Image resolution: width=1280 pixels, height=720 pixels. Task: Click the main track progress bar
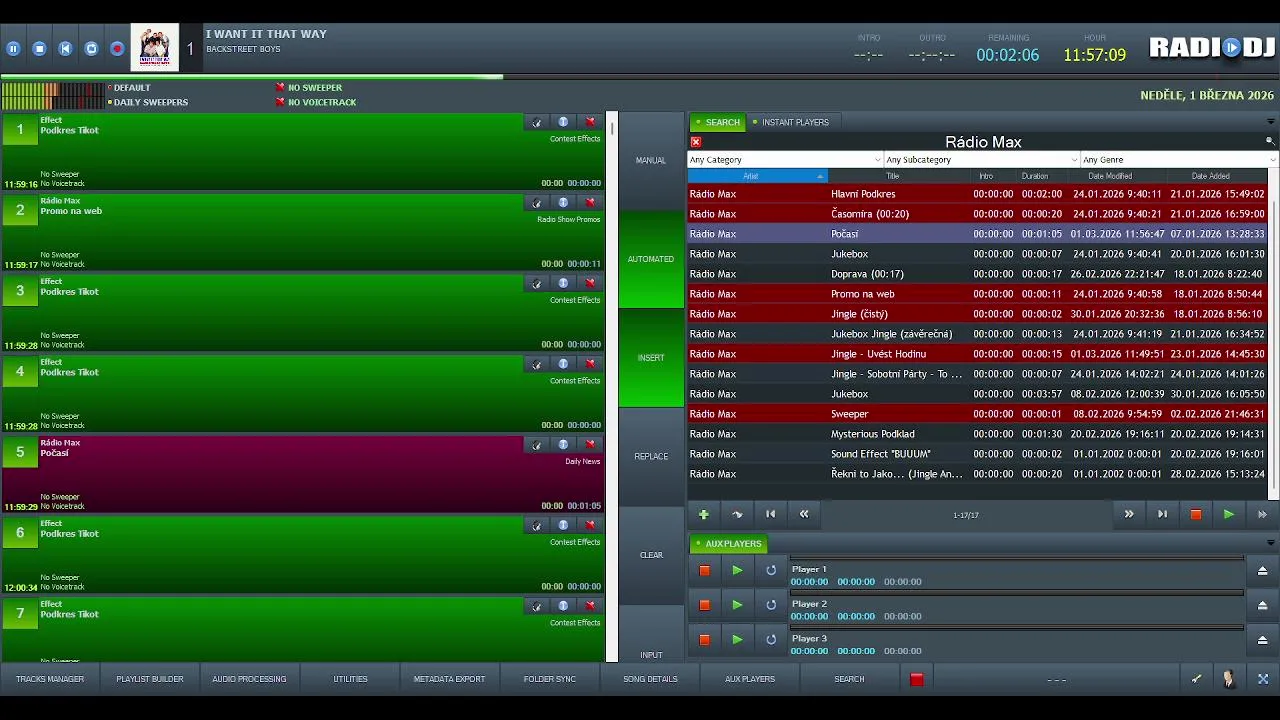pos(640,76)
